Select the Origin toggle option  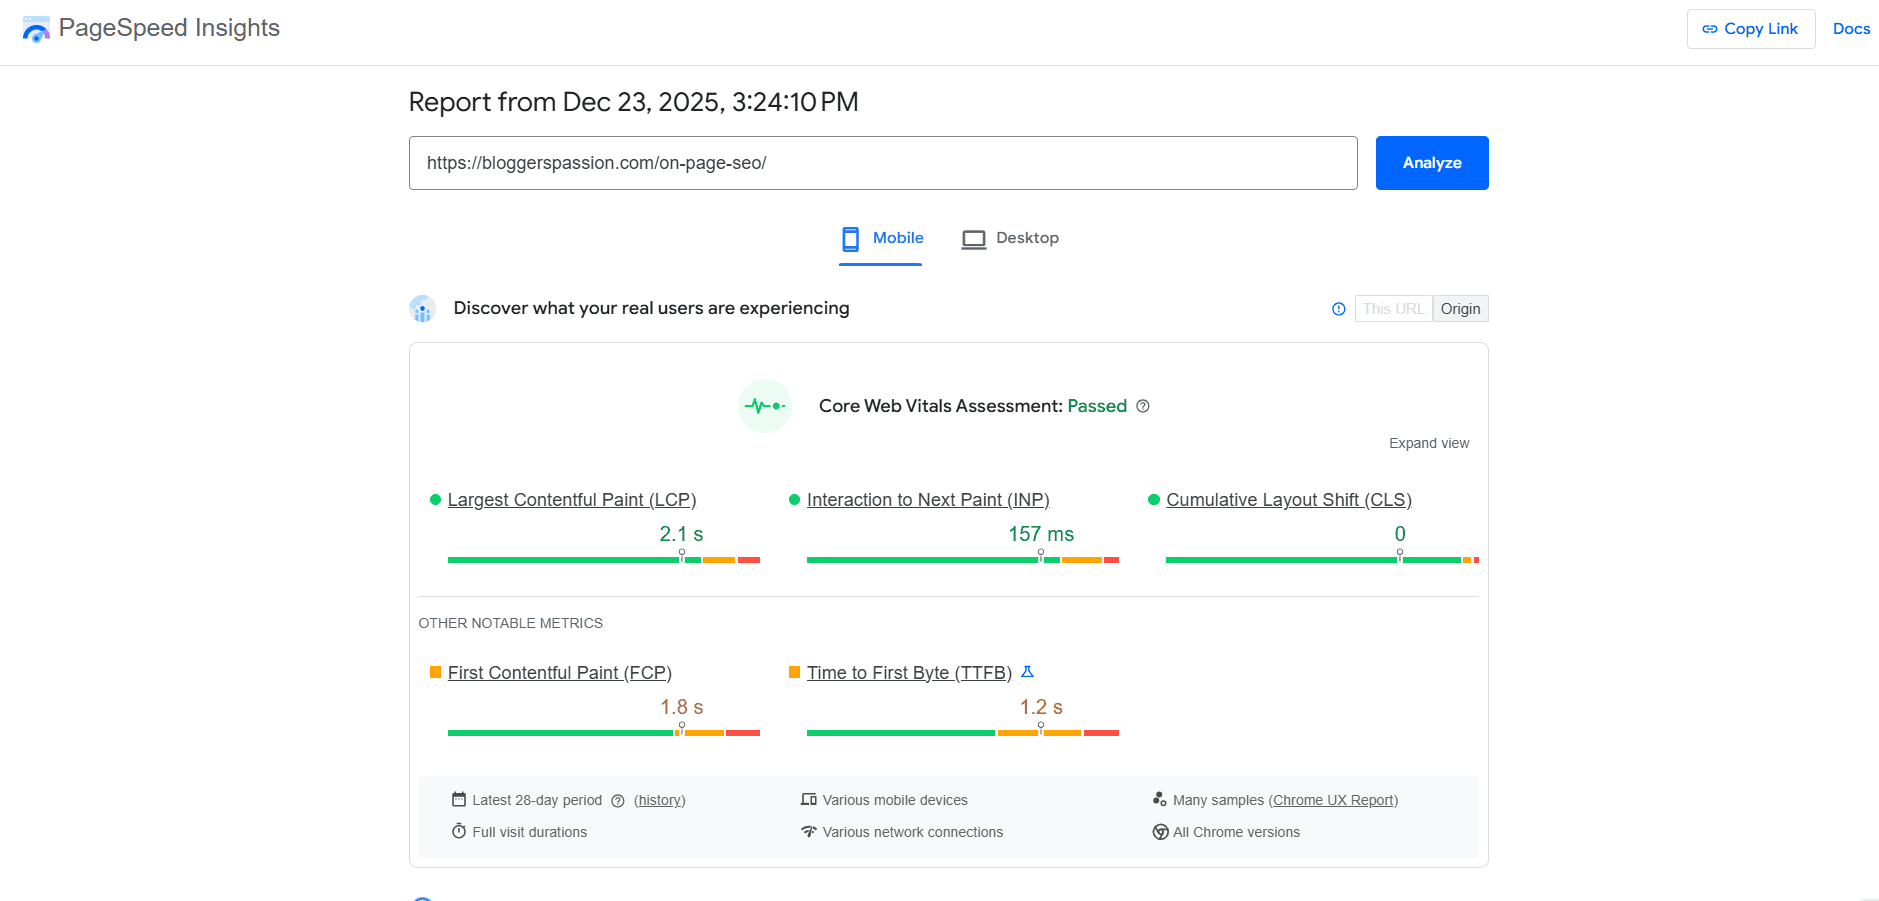(1460, 308)
